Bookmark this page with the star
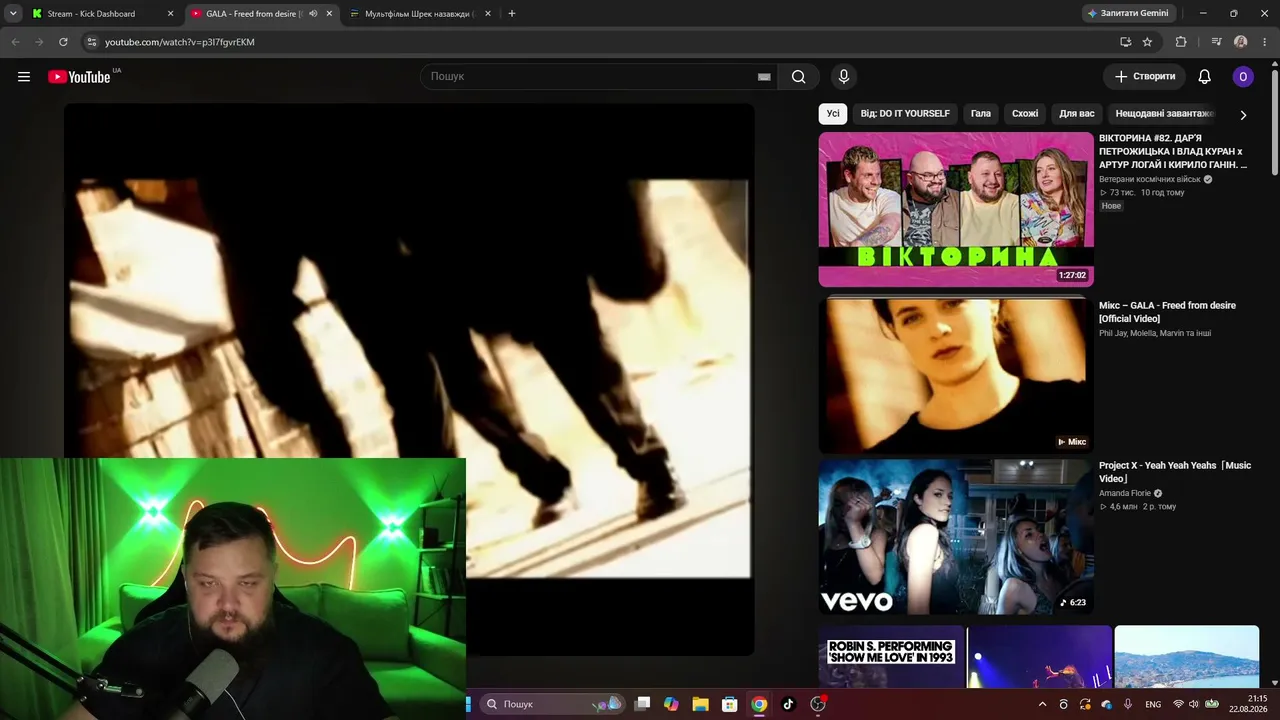This screenshot has width=1280, height=720. click(x=1147, y=42)
